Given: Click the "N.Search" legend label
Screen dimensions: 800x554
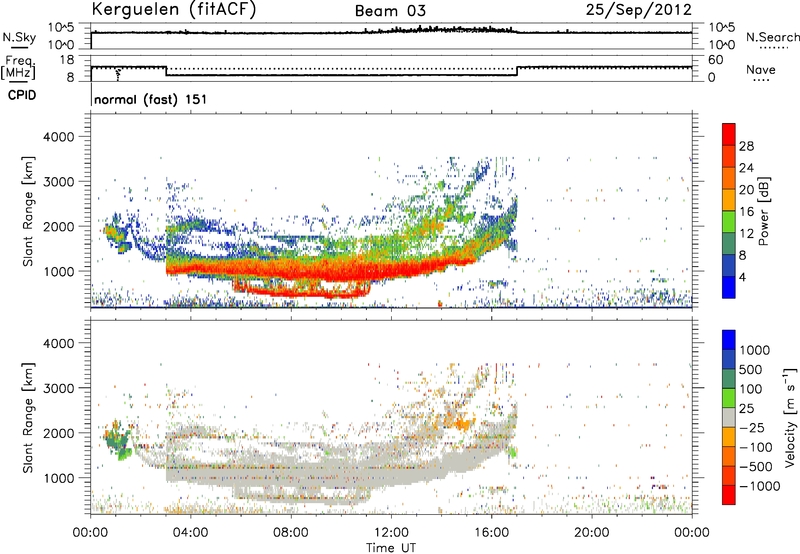Looking at the screenshot, I should (772, 37).
